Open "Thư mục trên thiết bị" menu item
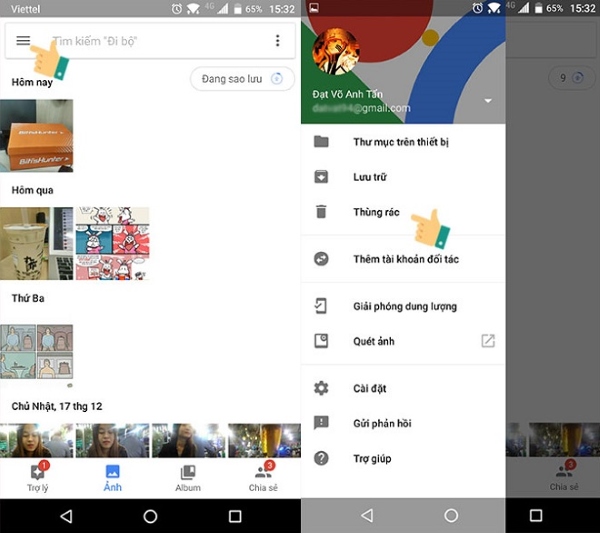 click(x=403, y=142)
